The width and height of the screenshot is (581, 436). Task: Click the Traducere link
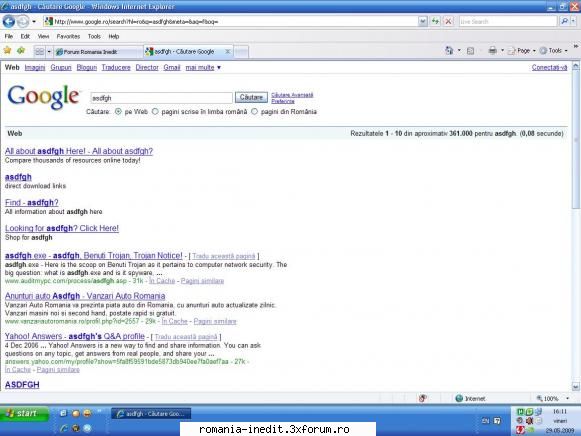click(116, 67)
